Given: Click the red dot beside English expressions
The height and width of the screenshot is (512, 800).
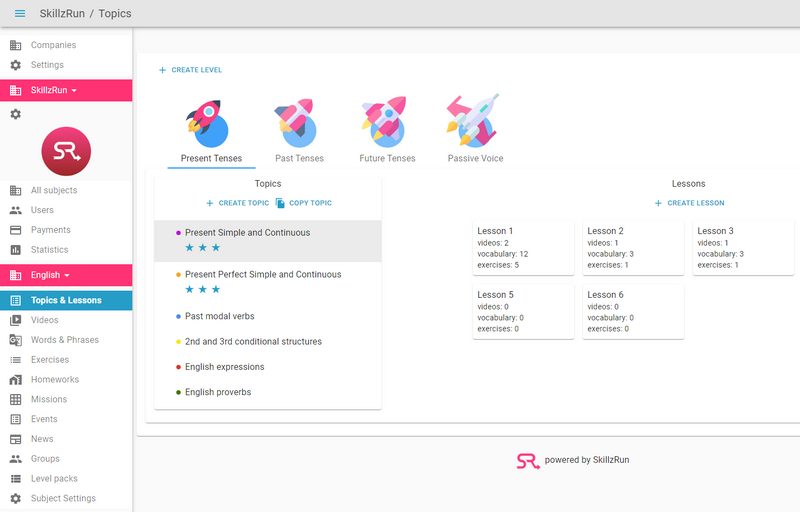Looking at the screenshot, I should (x=178, y=367).
